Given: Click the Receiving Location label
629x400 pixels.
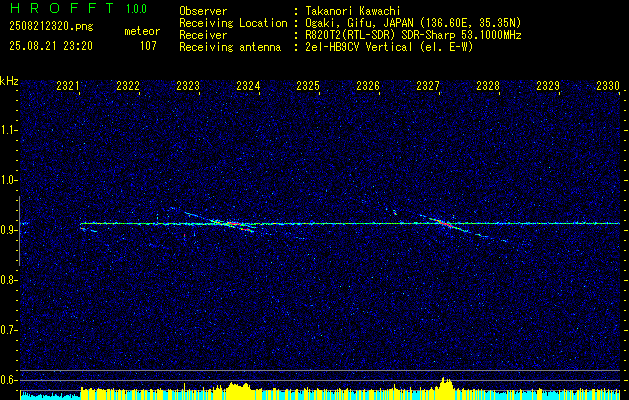Looking at the screenshot, I should (x=233, y=23).
